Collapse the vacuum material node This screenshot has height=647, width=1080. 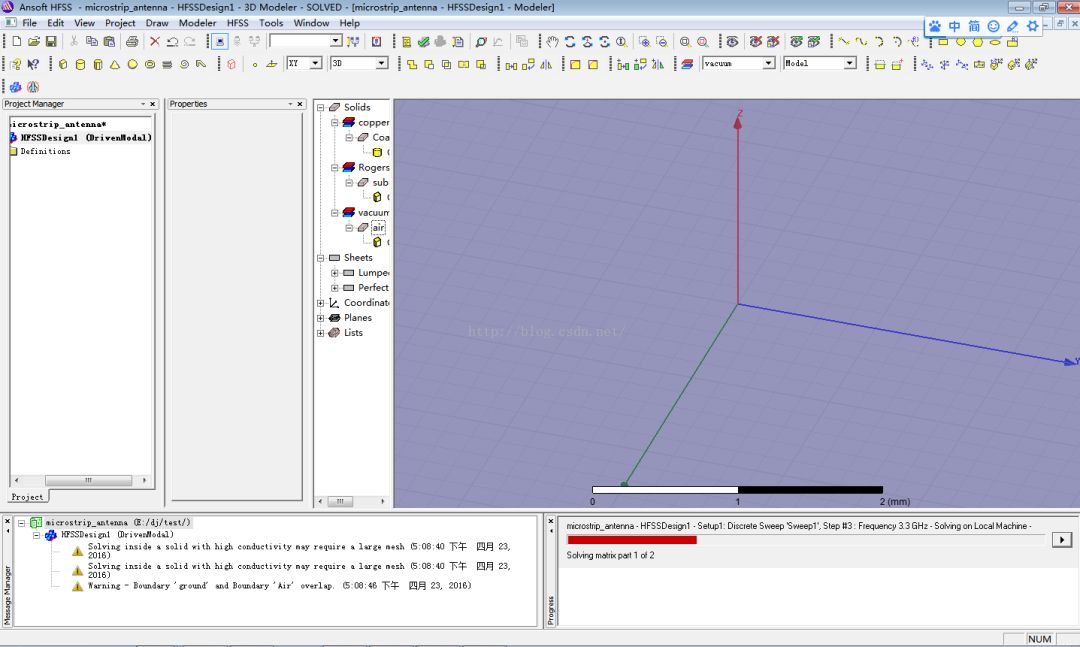[335, 213]
